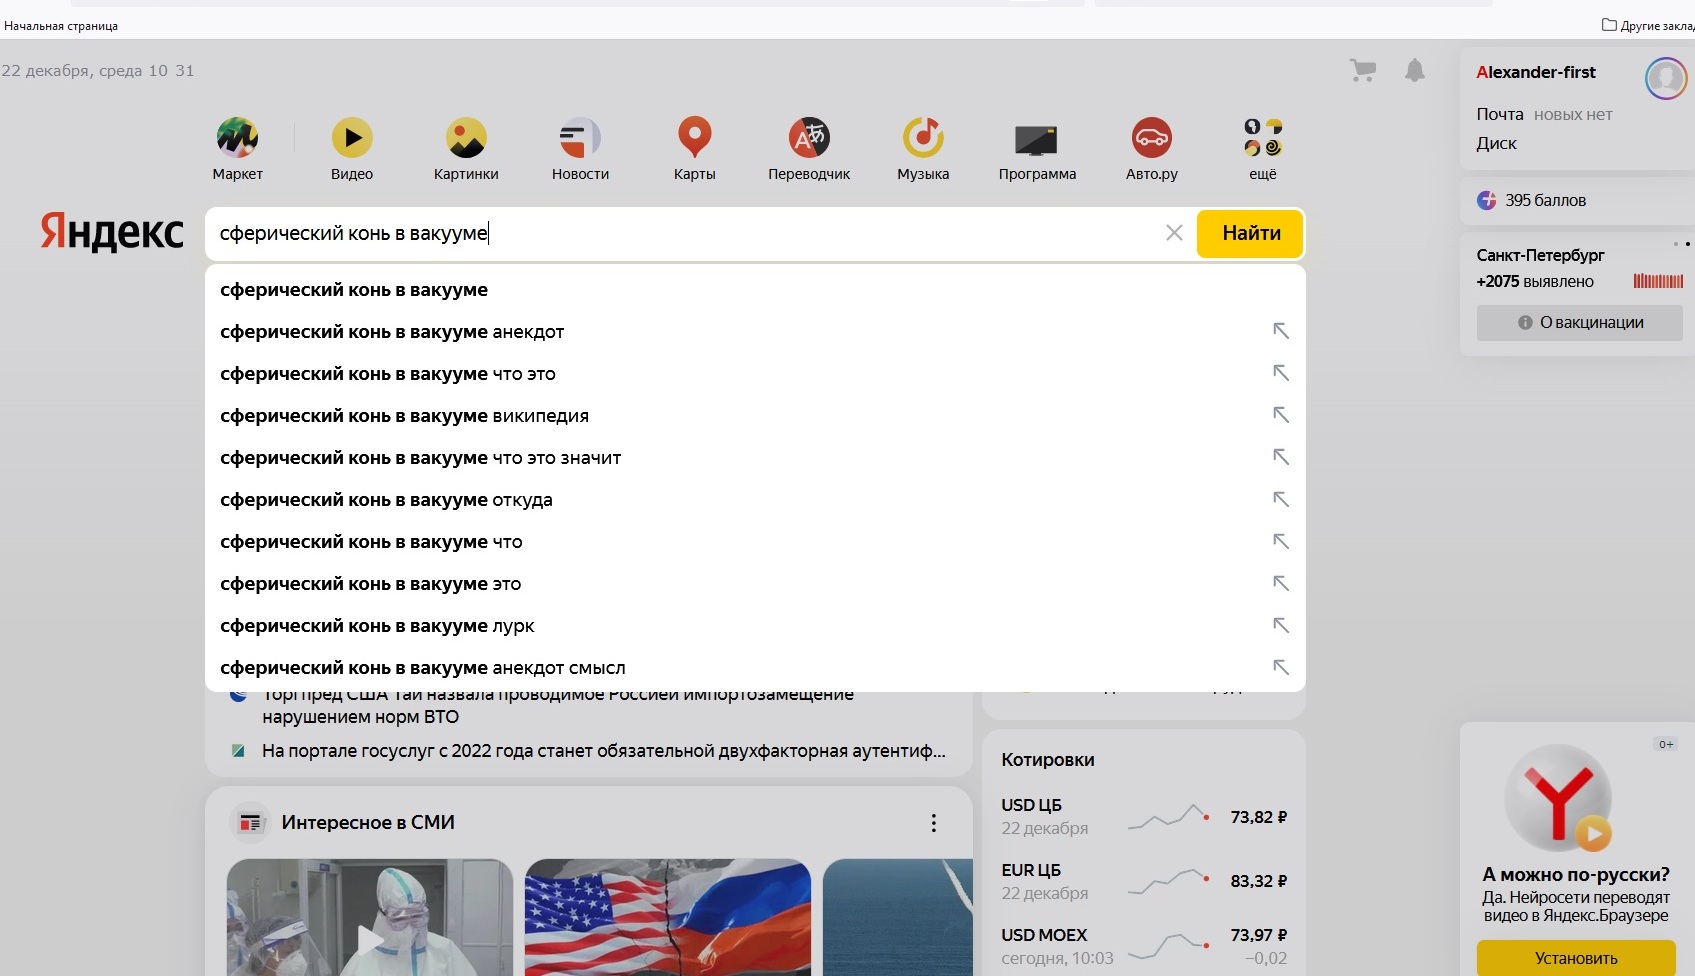Insert suggestion 'анекдот смысл' via its arrow icon

(x=1280, y=667)
